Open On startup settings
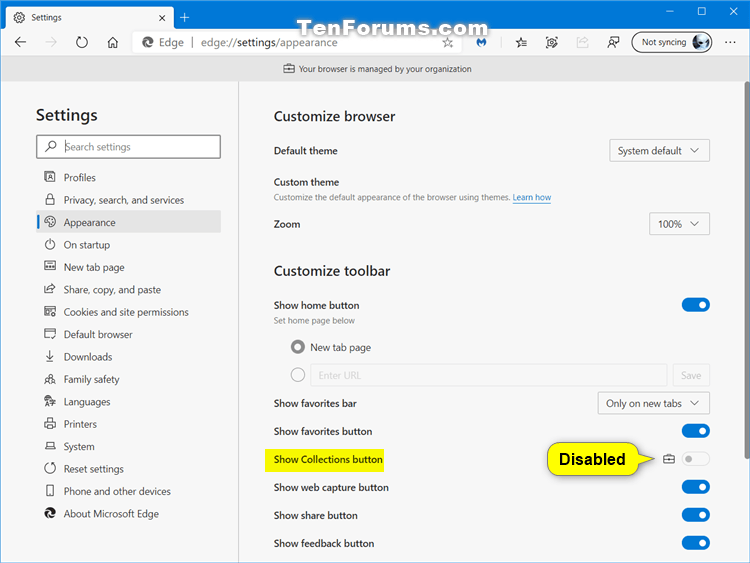This screenshot has width=750, height=563. [x=128, y=244]
